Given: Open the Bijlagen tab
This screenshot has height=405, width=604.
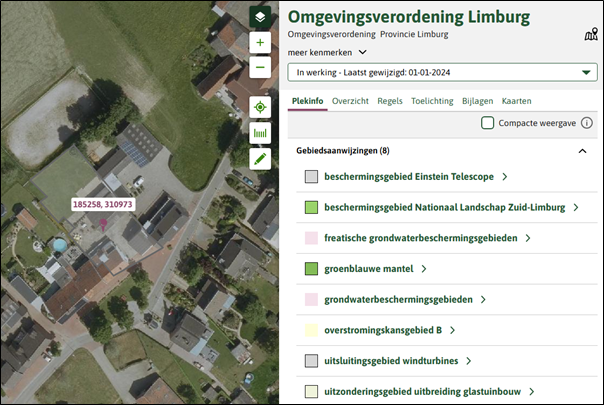Looking at the screenshot, I should pyautogui.click(x=477, y=101).
